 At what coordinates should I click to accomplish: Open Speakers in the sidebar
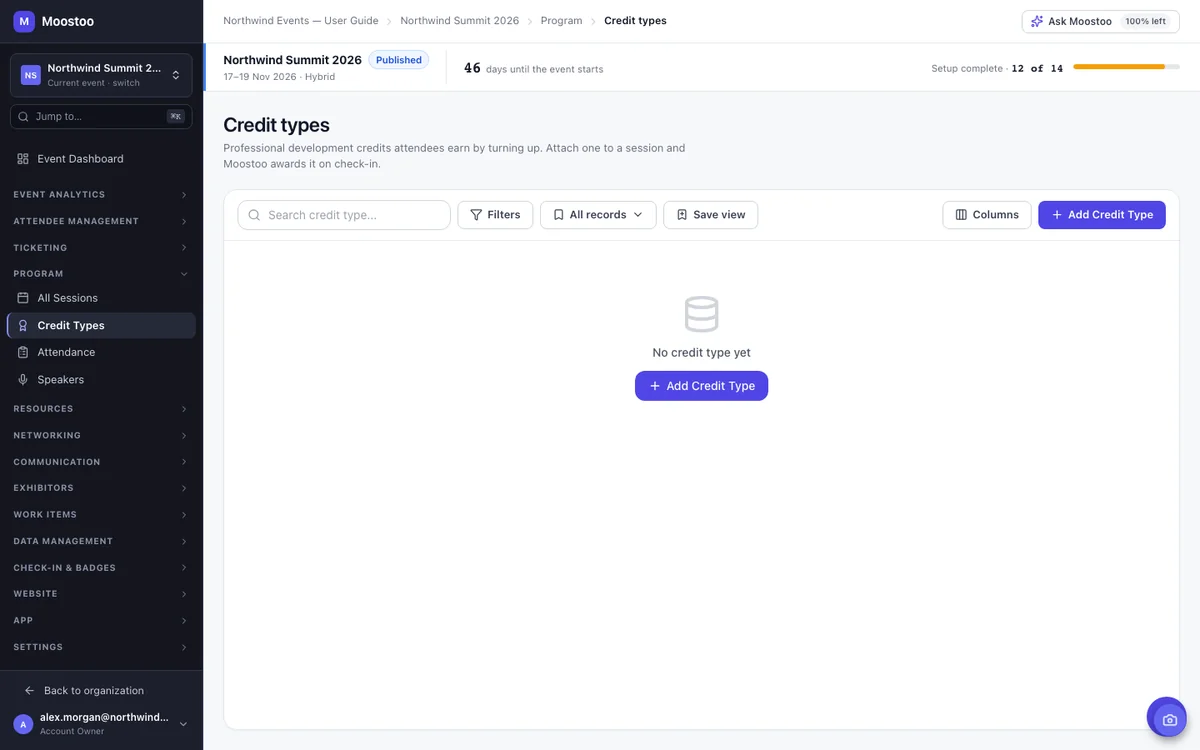point(101,380)
